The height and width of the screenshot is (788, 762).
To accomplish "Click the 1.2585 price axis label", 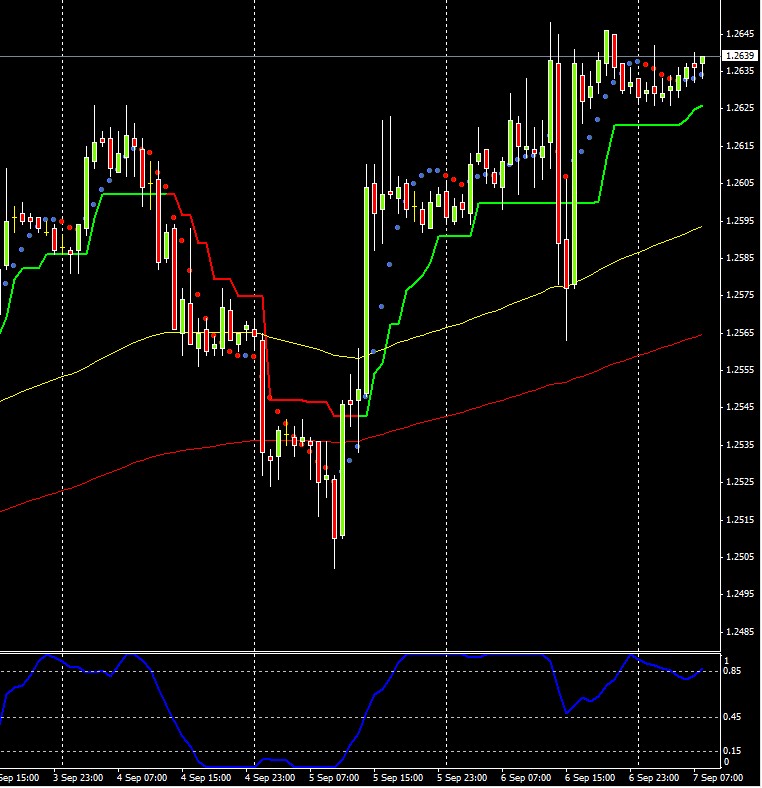I will [740, 258].
